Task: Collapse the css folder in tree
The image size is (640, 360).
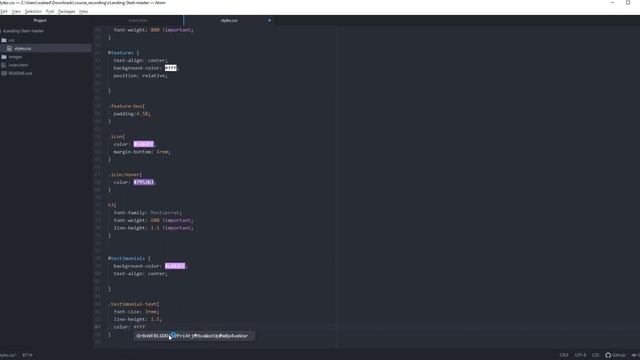Action: [x=11, y=40]
